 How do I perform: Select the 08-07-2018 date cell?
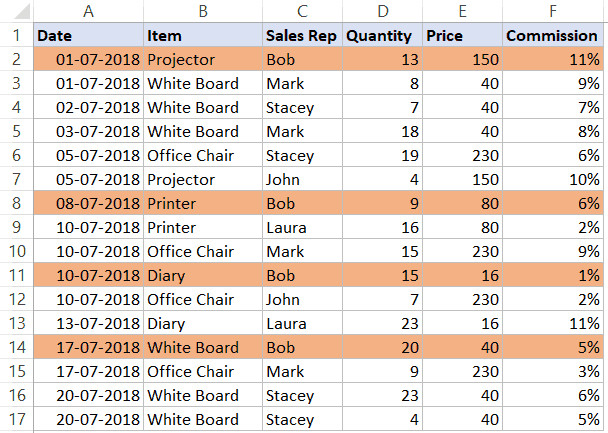coord(88,204)
